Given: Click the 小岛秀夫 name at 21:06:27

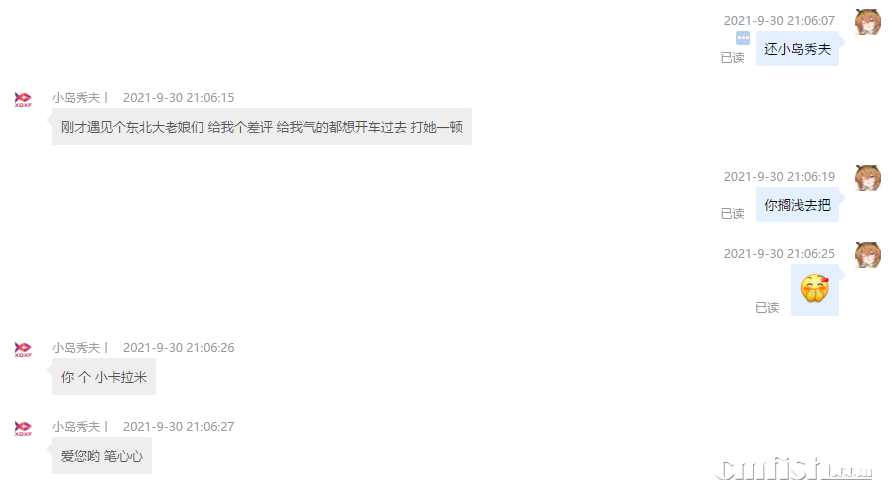Looking at the screenshot, I should [x=76, y=427].
